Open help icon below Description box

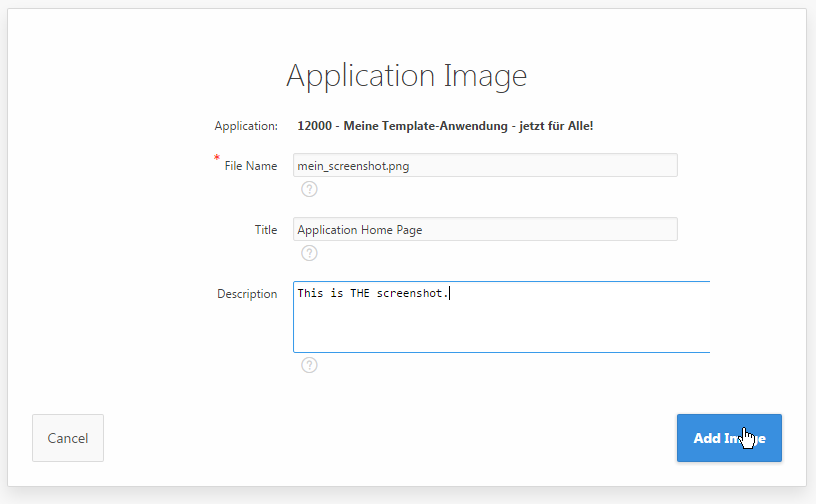click(309, 365)
